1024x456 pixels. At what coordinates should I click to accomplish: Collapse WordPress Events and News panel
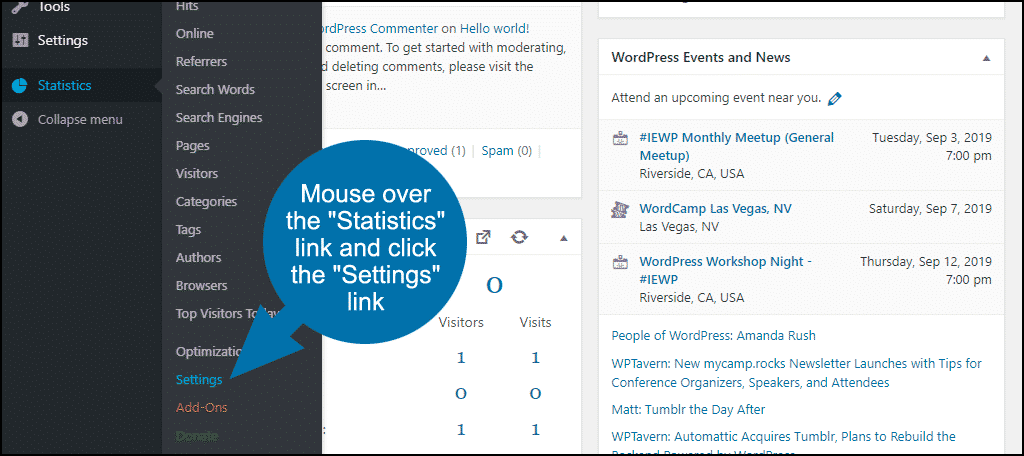click(987, 58)
